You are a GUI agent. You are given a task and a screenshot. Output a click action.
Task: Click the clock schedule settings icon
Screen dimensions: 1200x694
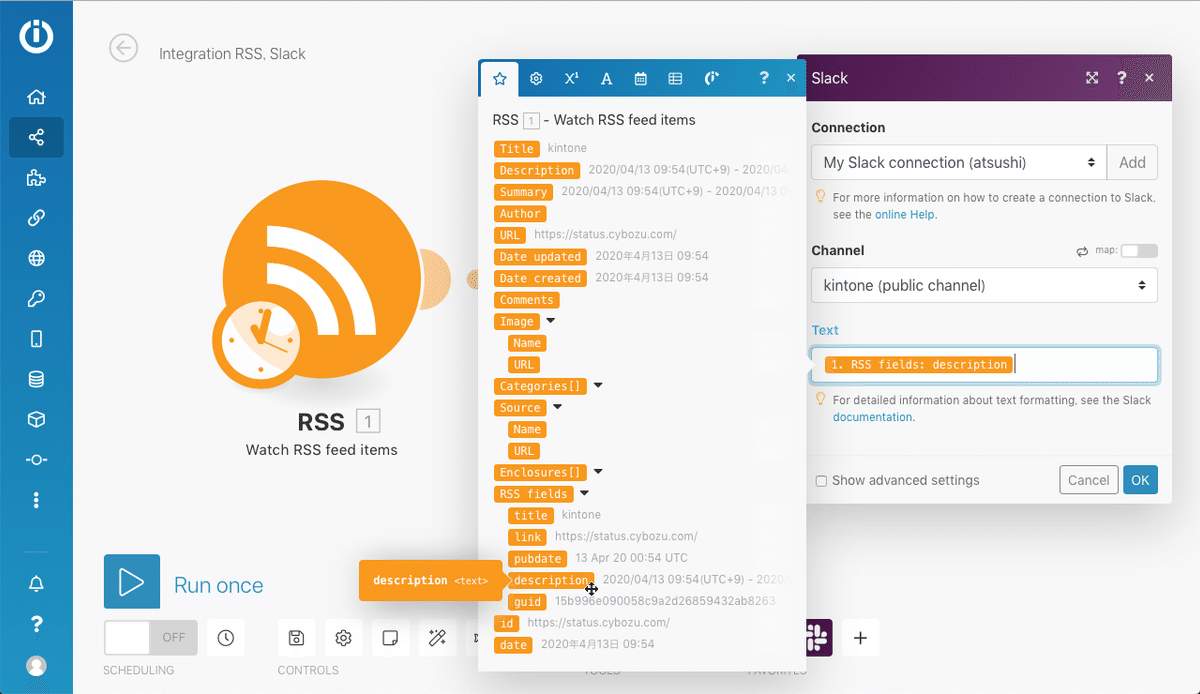coord(225,637)
